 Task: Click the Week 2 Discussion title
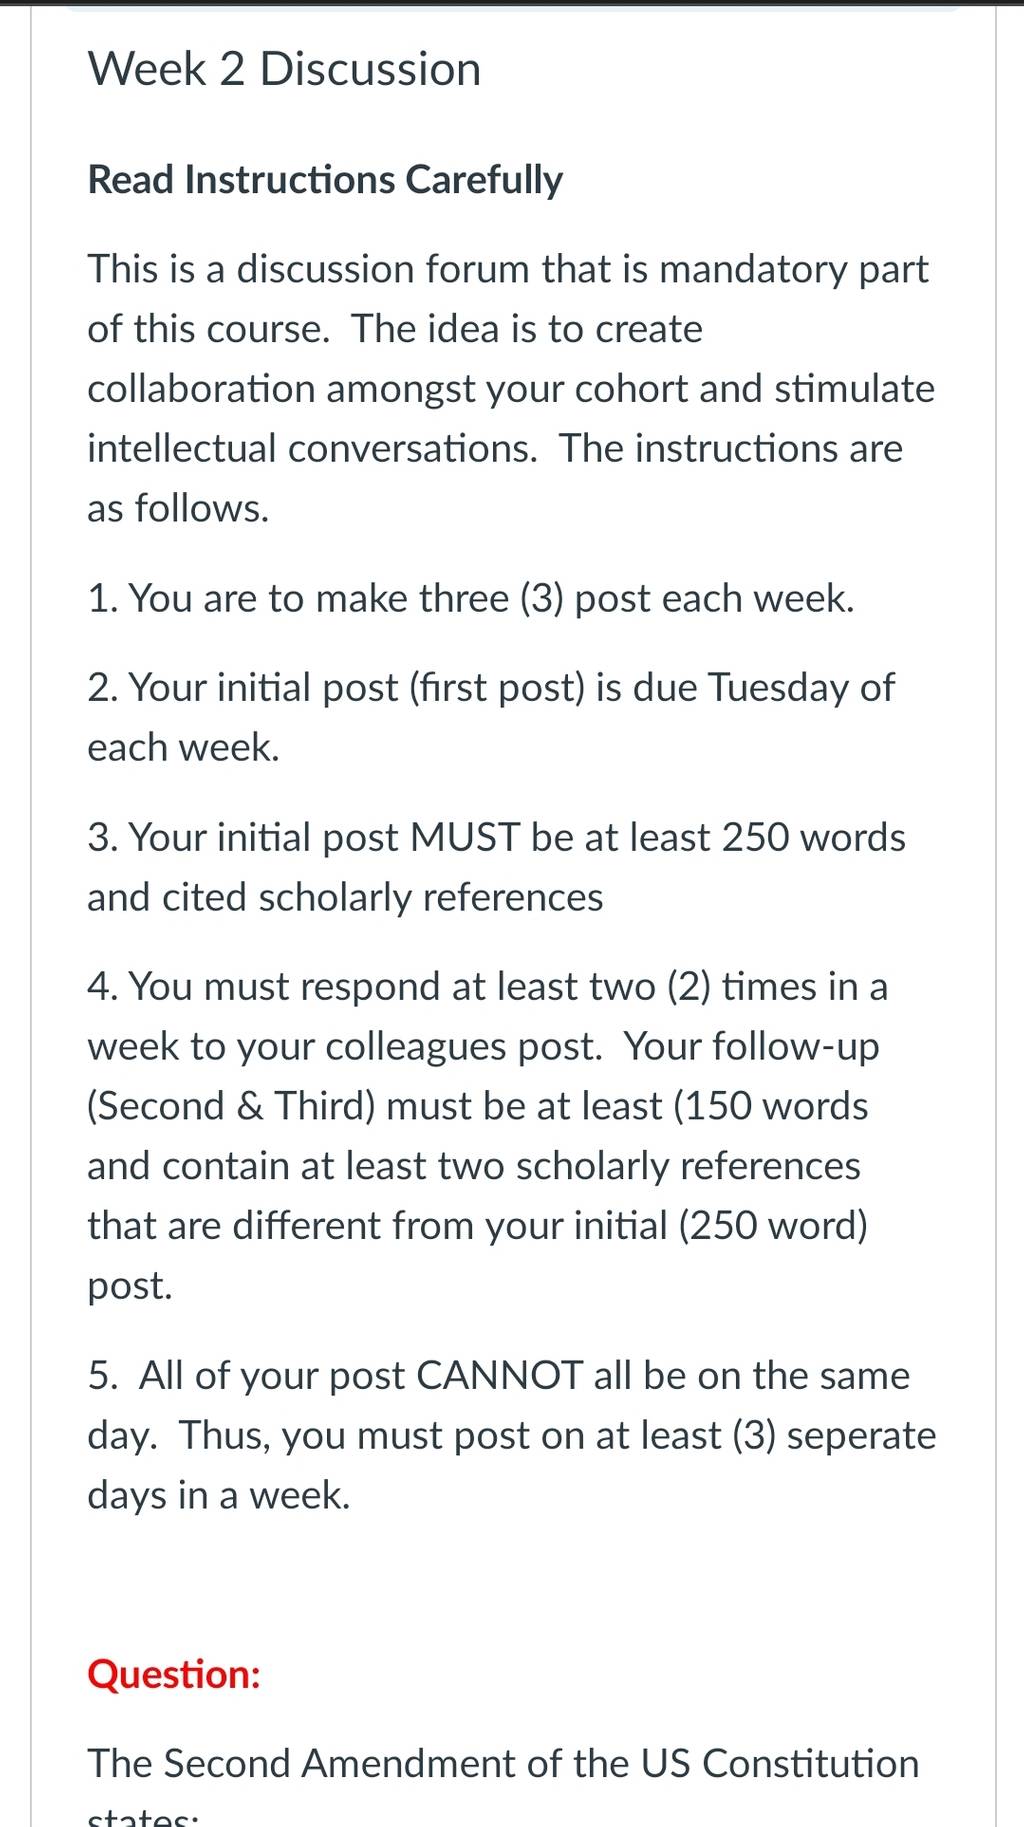[x=284, y=69]
